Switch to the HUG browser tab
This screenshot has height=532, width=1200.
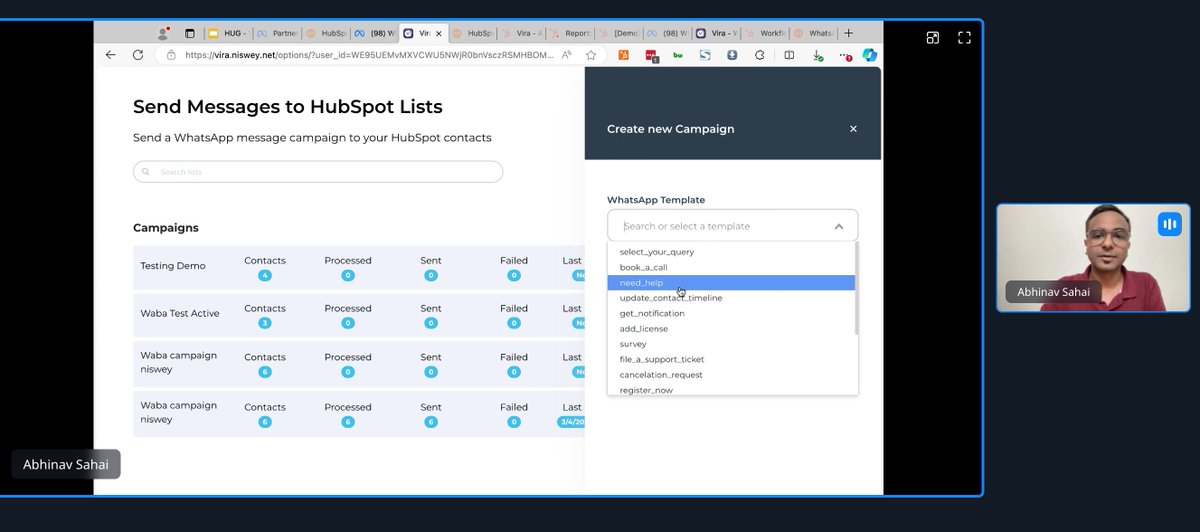(229, 33)
